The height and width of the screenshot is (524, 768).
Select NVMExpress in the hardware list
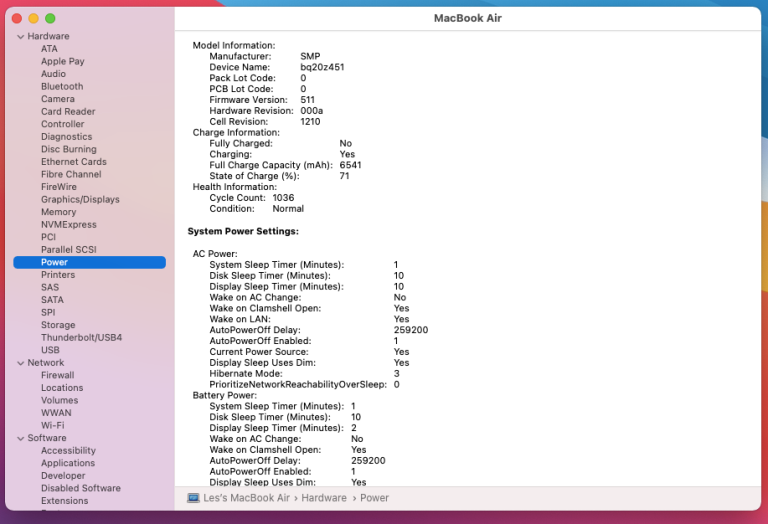pyautogui.click(x=68, y=225)
